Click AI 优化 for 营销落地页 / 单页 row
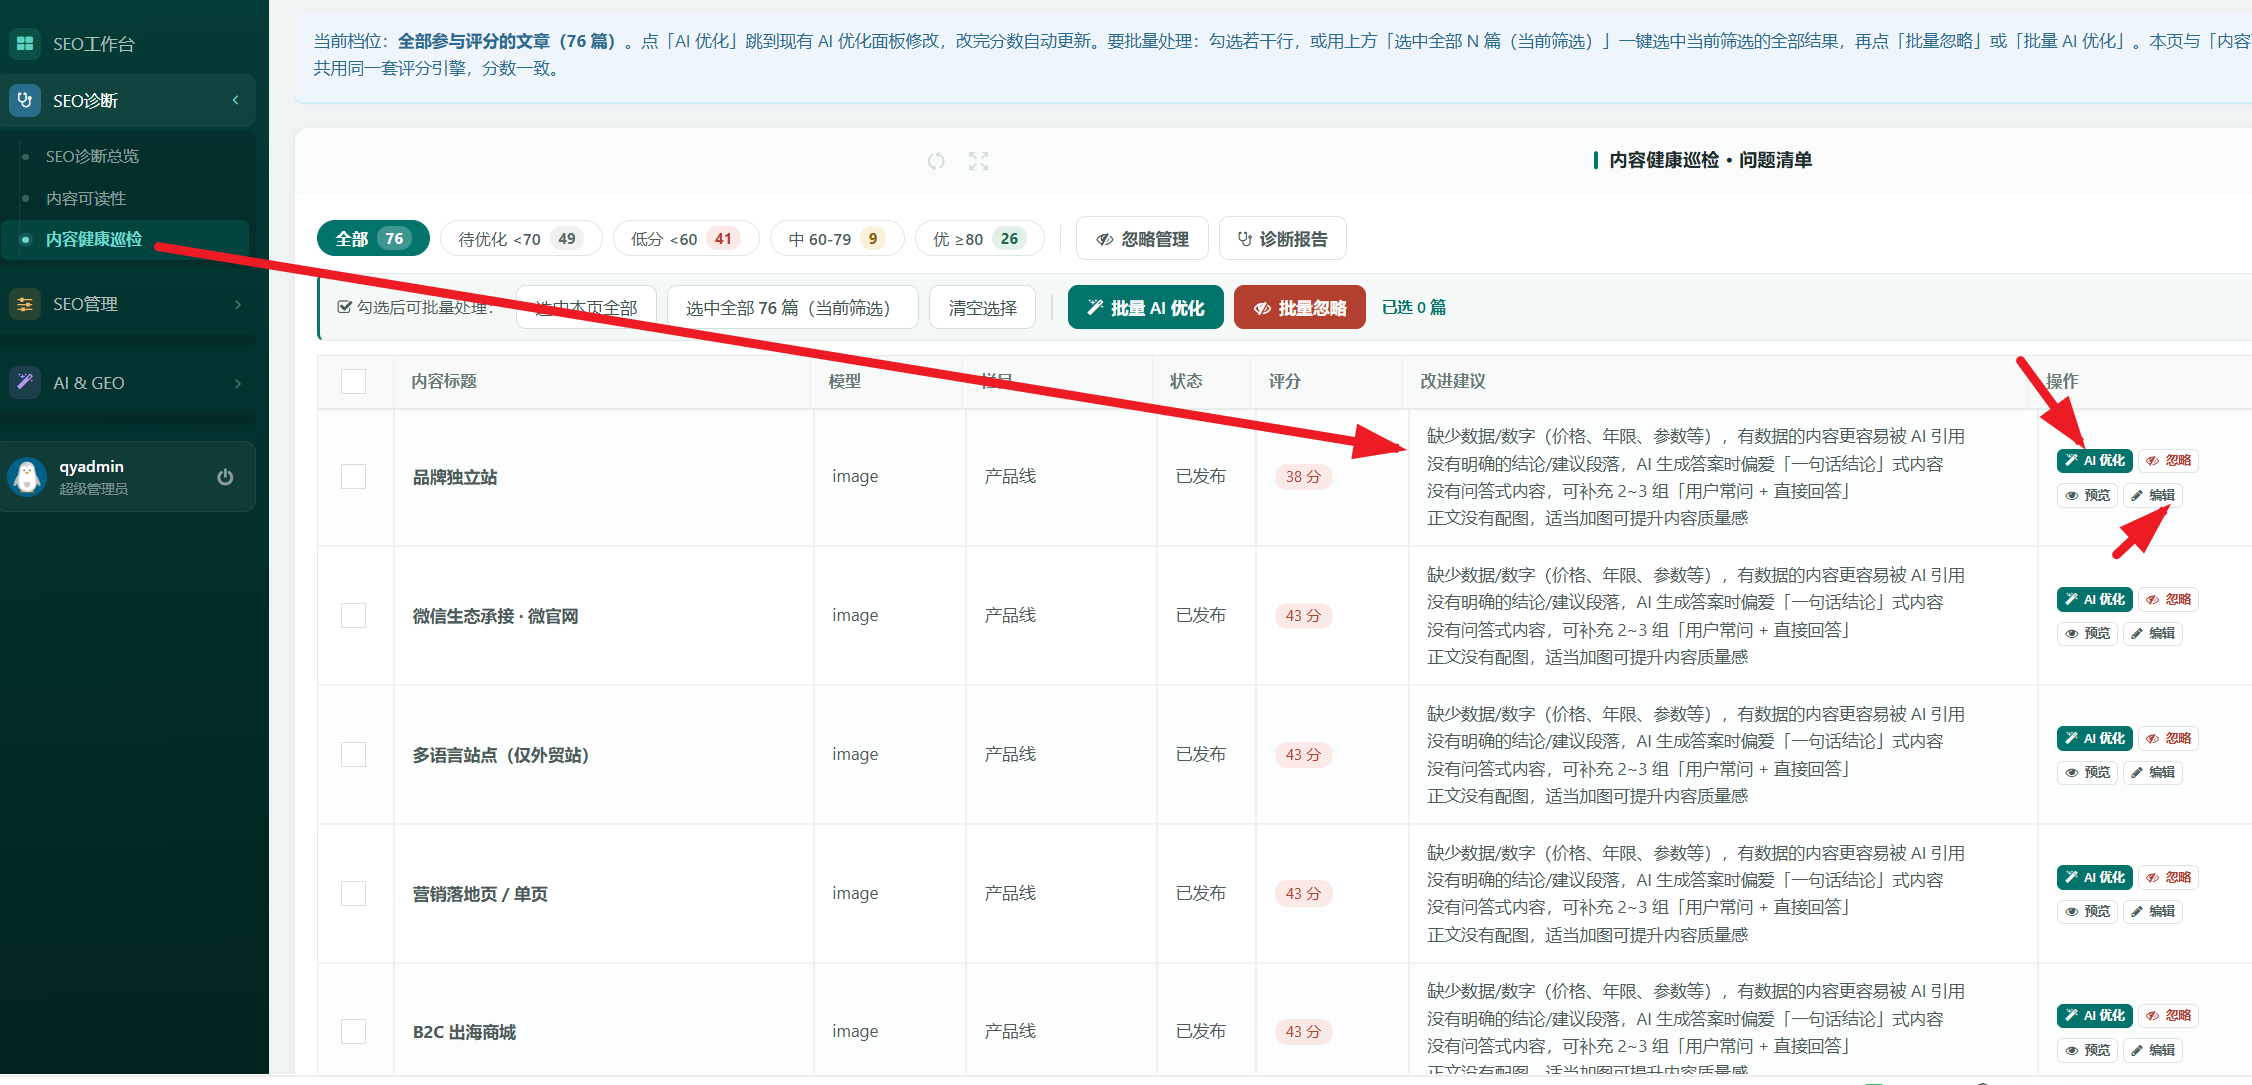The height and width of the screenshot is (1085, 2252). coord(2095,878)
